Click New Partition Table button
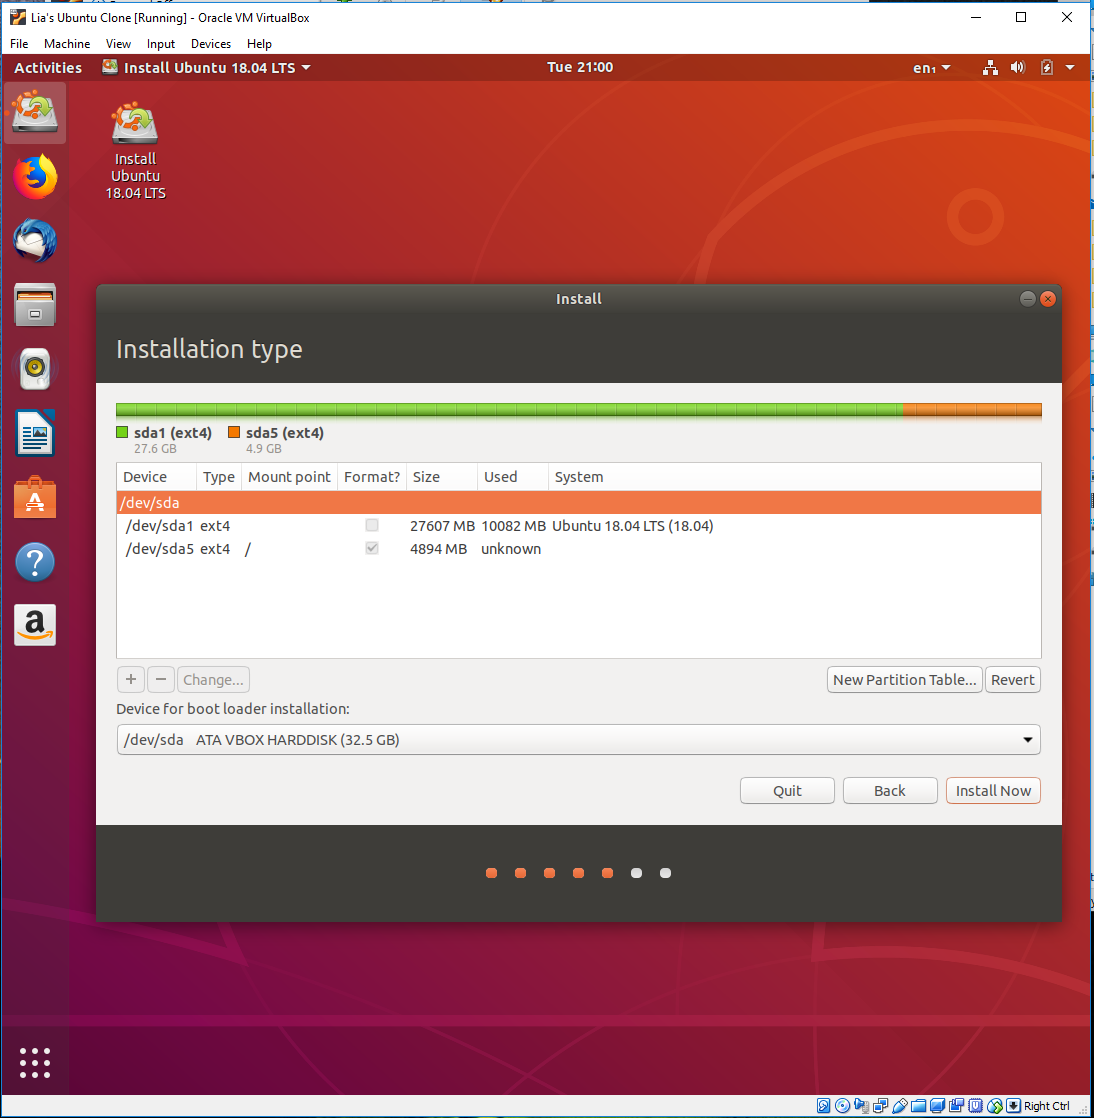Image resolution: width=1094 pixels, height=1118 pixels. [904, 679]
